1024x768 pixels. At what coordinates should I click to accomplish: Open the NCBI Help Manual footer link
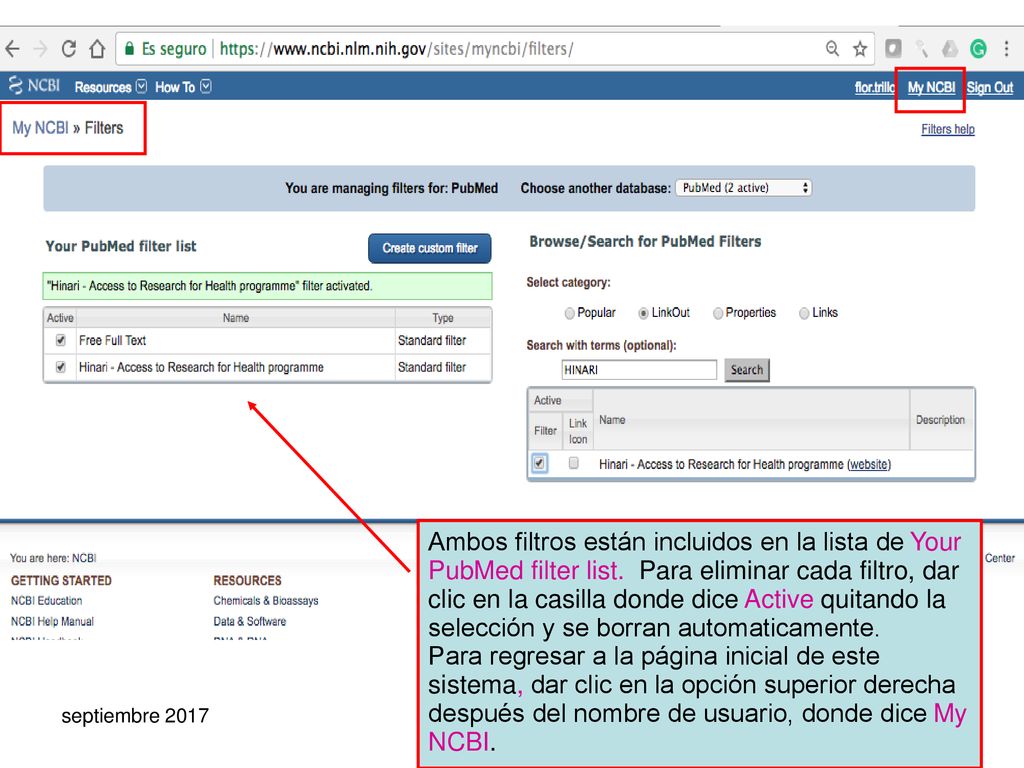tap(52, 622)
